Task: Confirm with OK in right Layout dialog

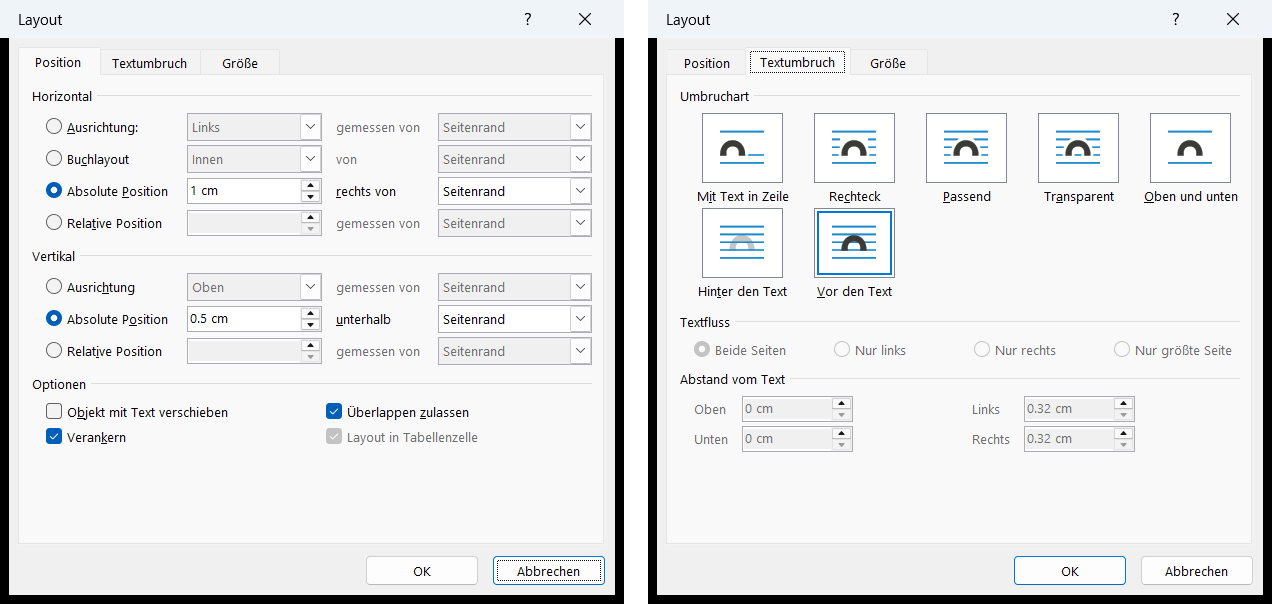Action: (1070, 571)
